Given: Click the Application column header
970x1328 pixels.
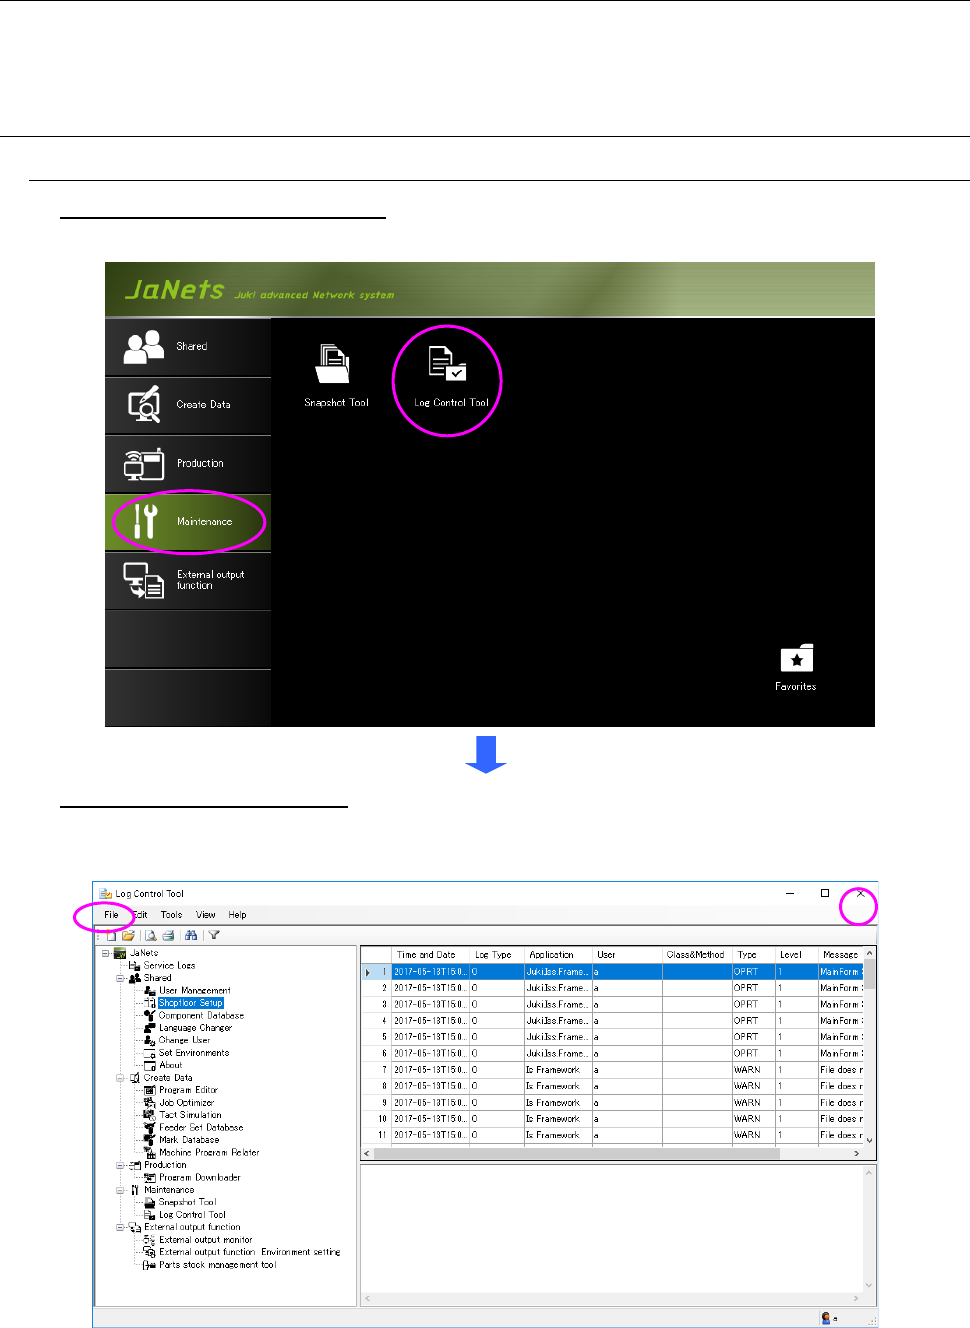Looking at the screenshot, I should click(x=558, y=955).
